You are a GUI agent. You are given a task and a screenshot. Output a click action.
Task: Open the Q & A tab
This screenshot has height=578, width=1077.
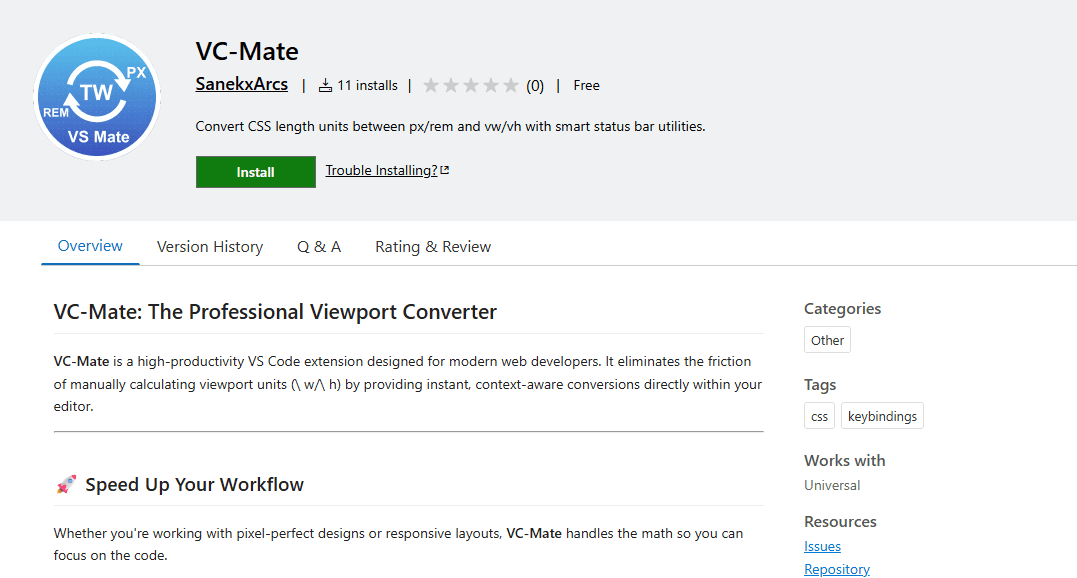point(319,246)
